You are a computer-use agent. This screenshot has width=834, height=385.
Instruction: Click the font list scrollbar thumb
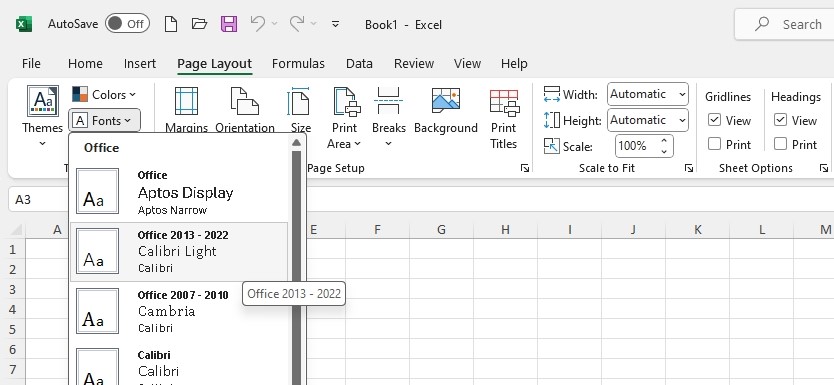click(296, 268)
